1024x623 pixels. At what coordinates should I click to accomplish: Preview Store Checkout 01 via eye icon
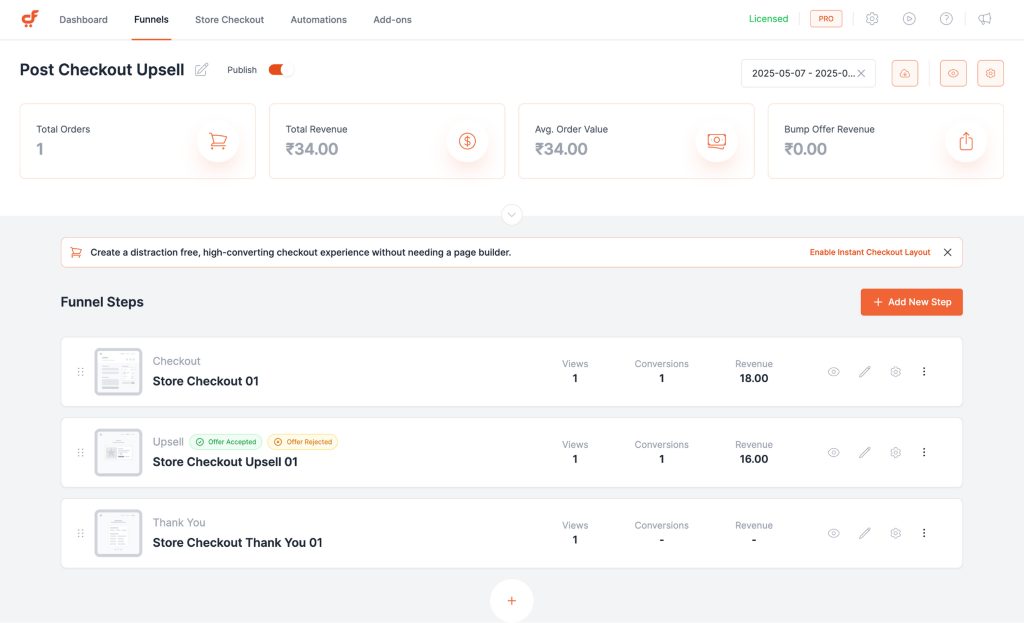tap(833, 372)
